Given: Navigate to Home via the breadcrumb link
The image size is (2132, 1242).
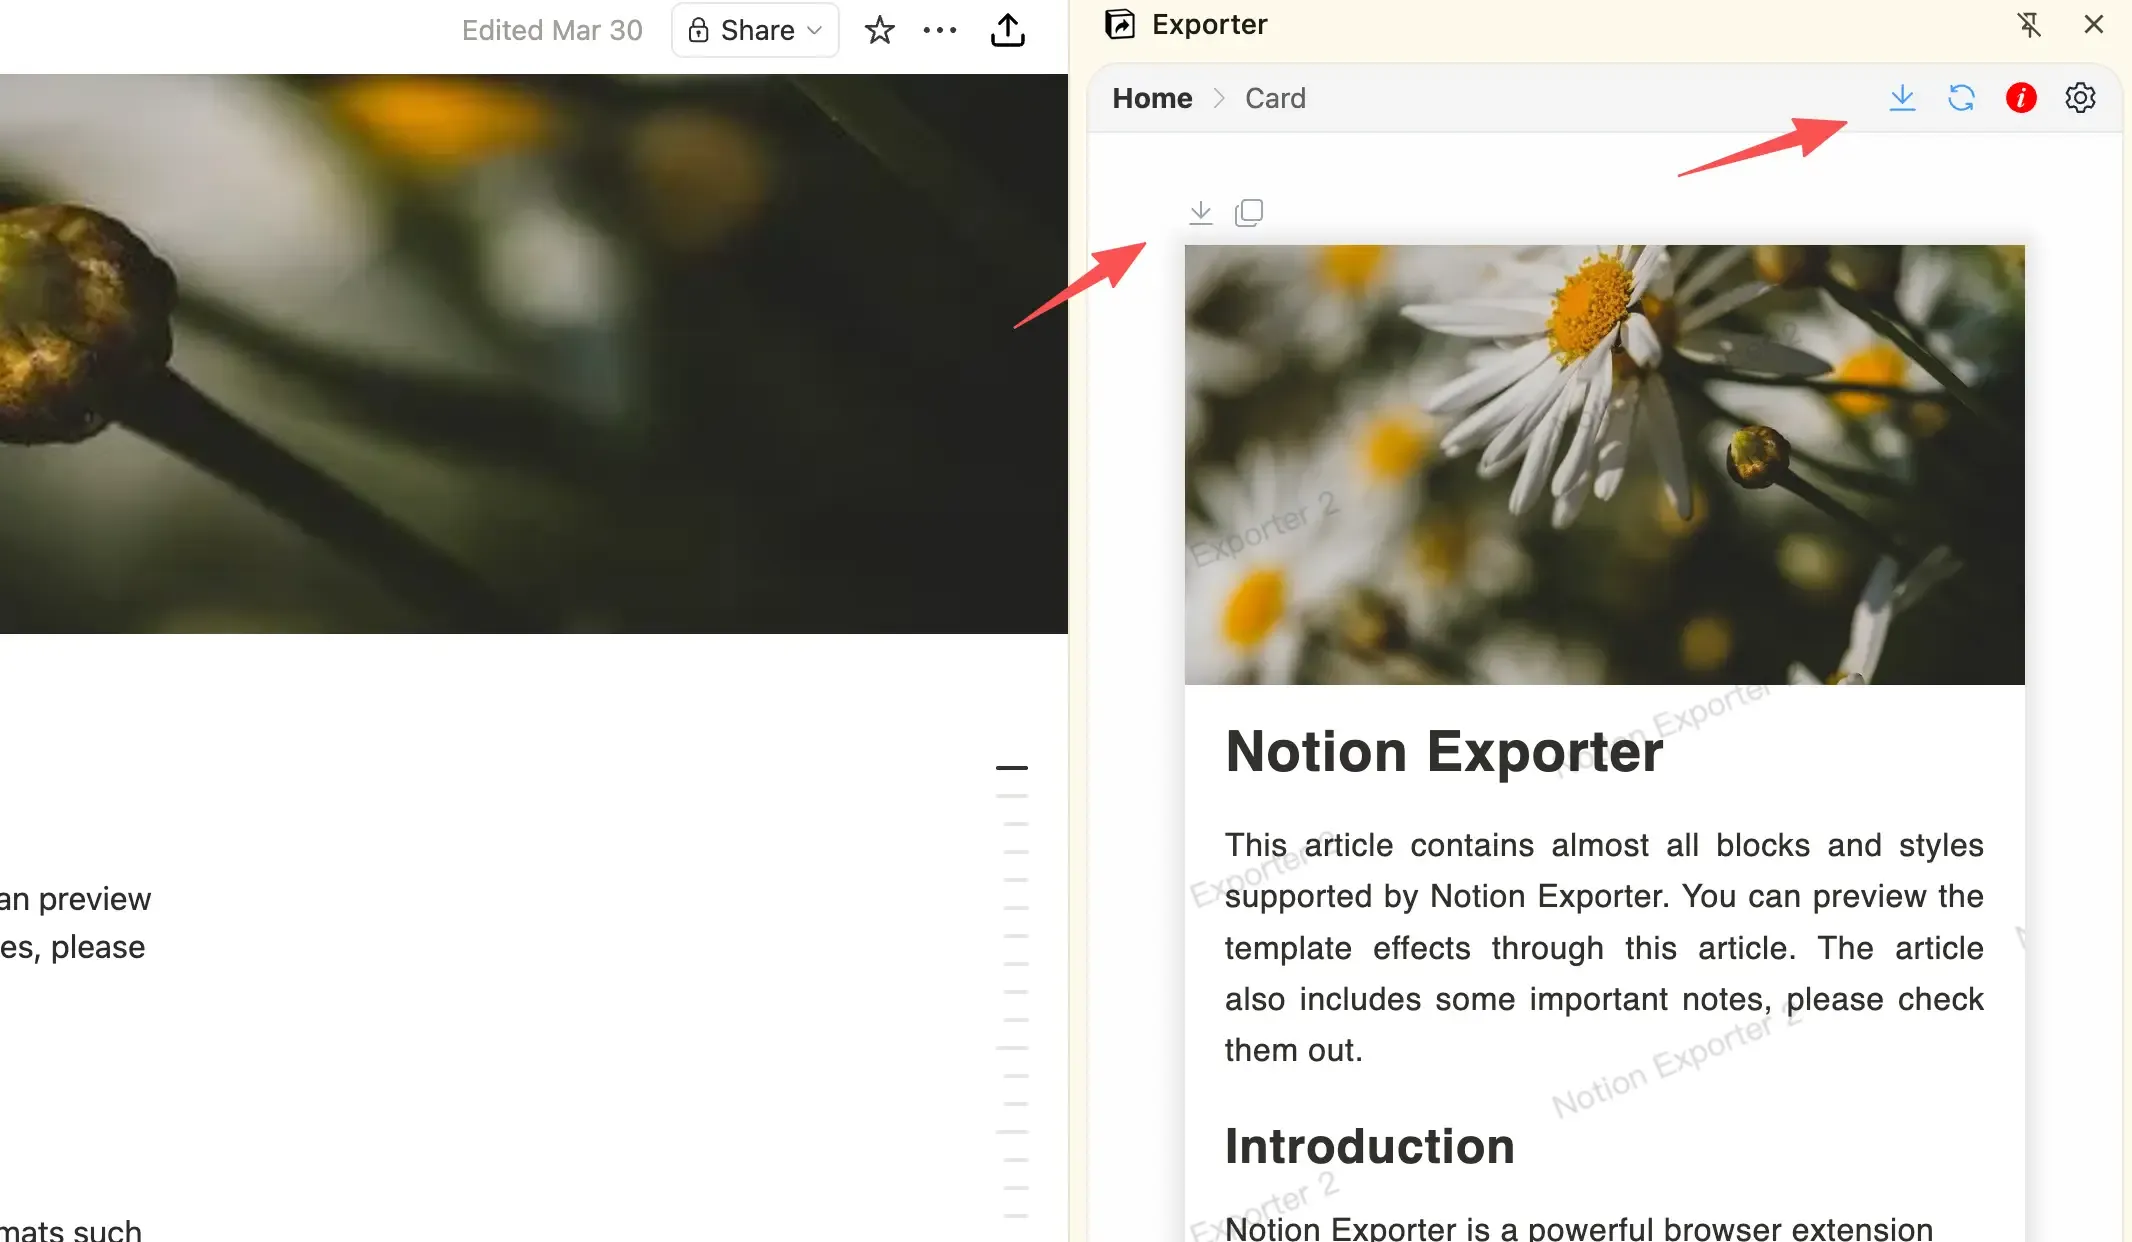Looking at the screenshot, I should [1152, 98].
